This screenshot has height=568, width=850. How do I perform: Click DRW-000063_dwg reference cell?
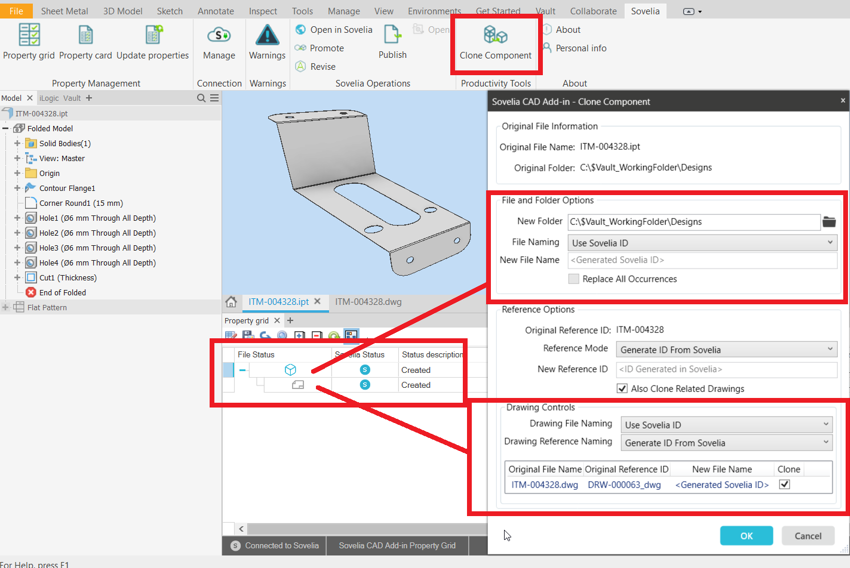point(624,485)
